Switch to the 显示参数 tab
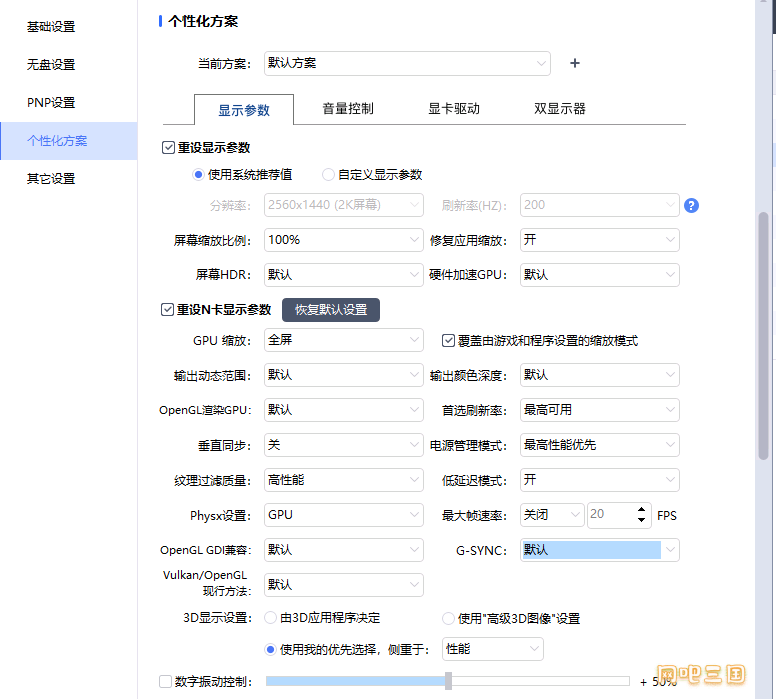Image resolution: width=776 pixels, height=699 pixels. [x=244, y=110]
